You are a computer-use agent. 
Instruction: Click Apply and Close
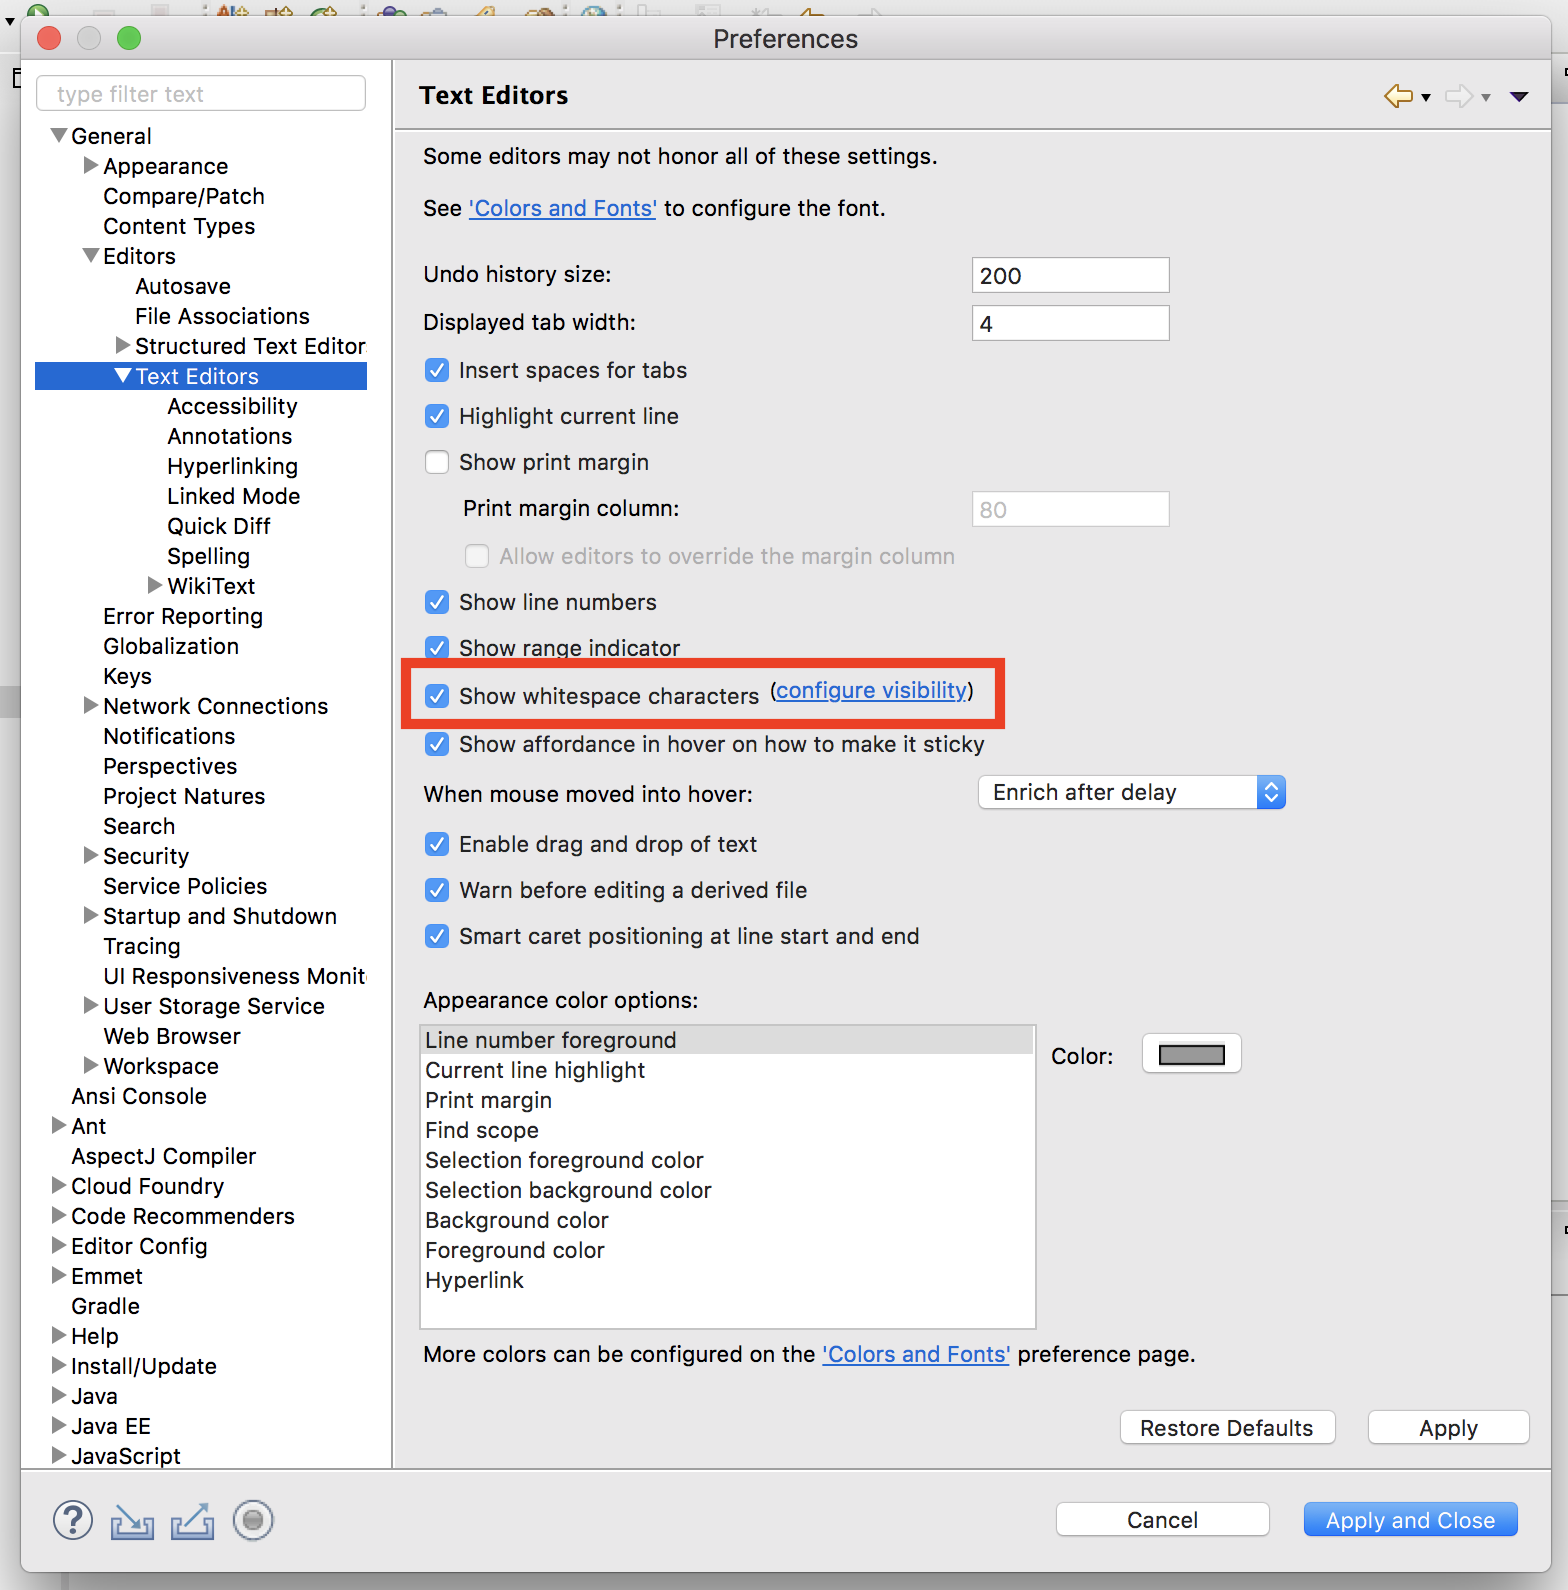coord(1410,1520)
